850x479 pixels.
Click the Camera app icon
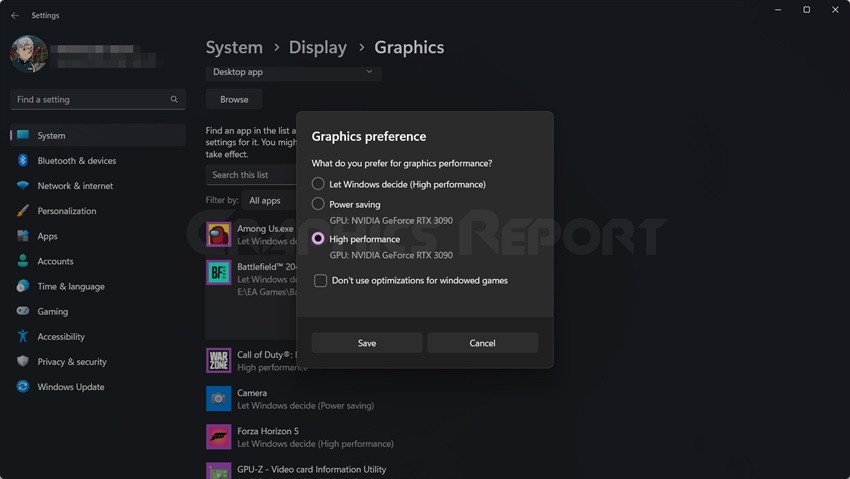point(218,399)
